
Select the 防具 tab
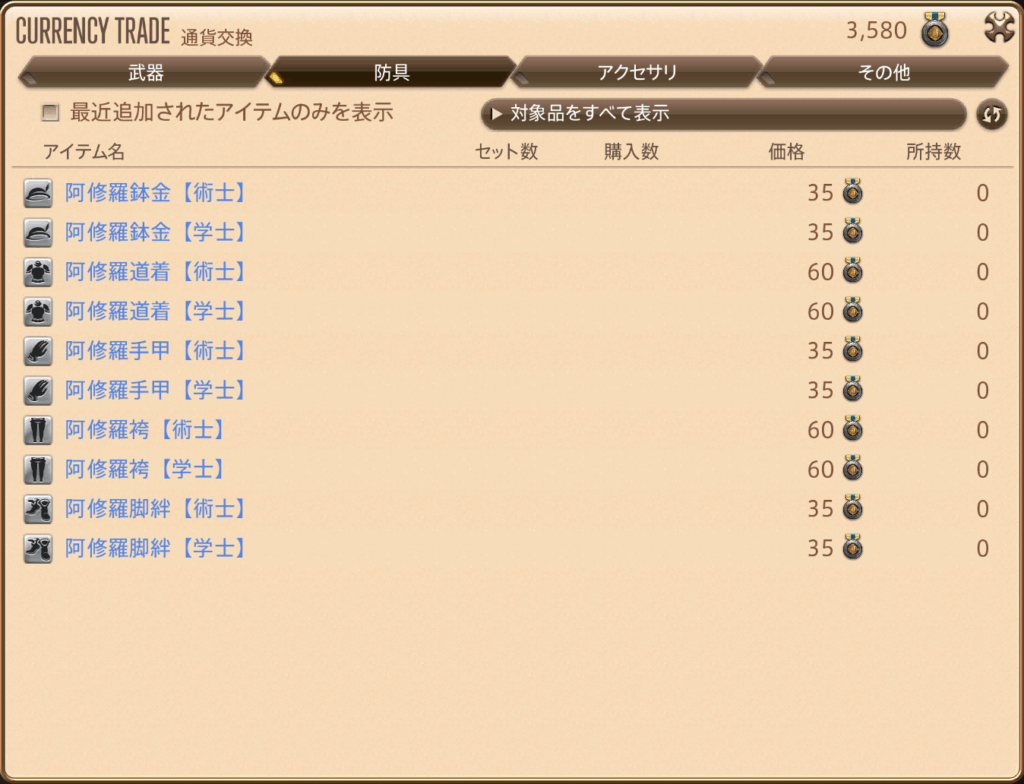391,72
